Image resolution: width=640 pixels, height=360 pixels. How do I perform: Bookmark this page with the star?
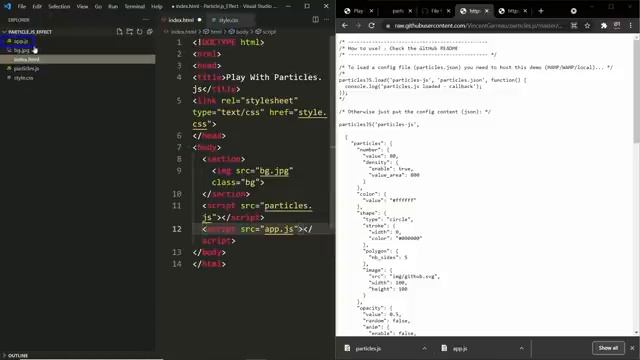point(587,26)
